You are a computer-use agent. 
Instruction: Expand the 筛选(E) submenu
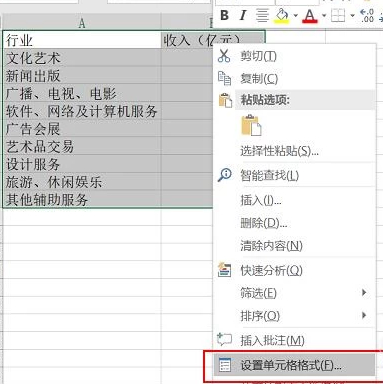(294, 293)
